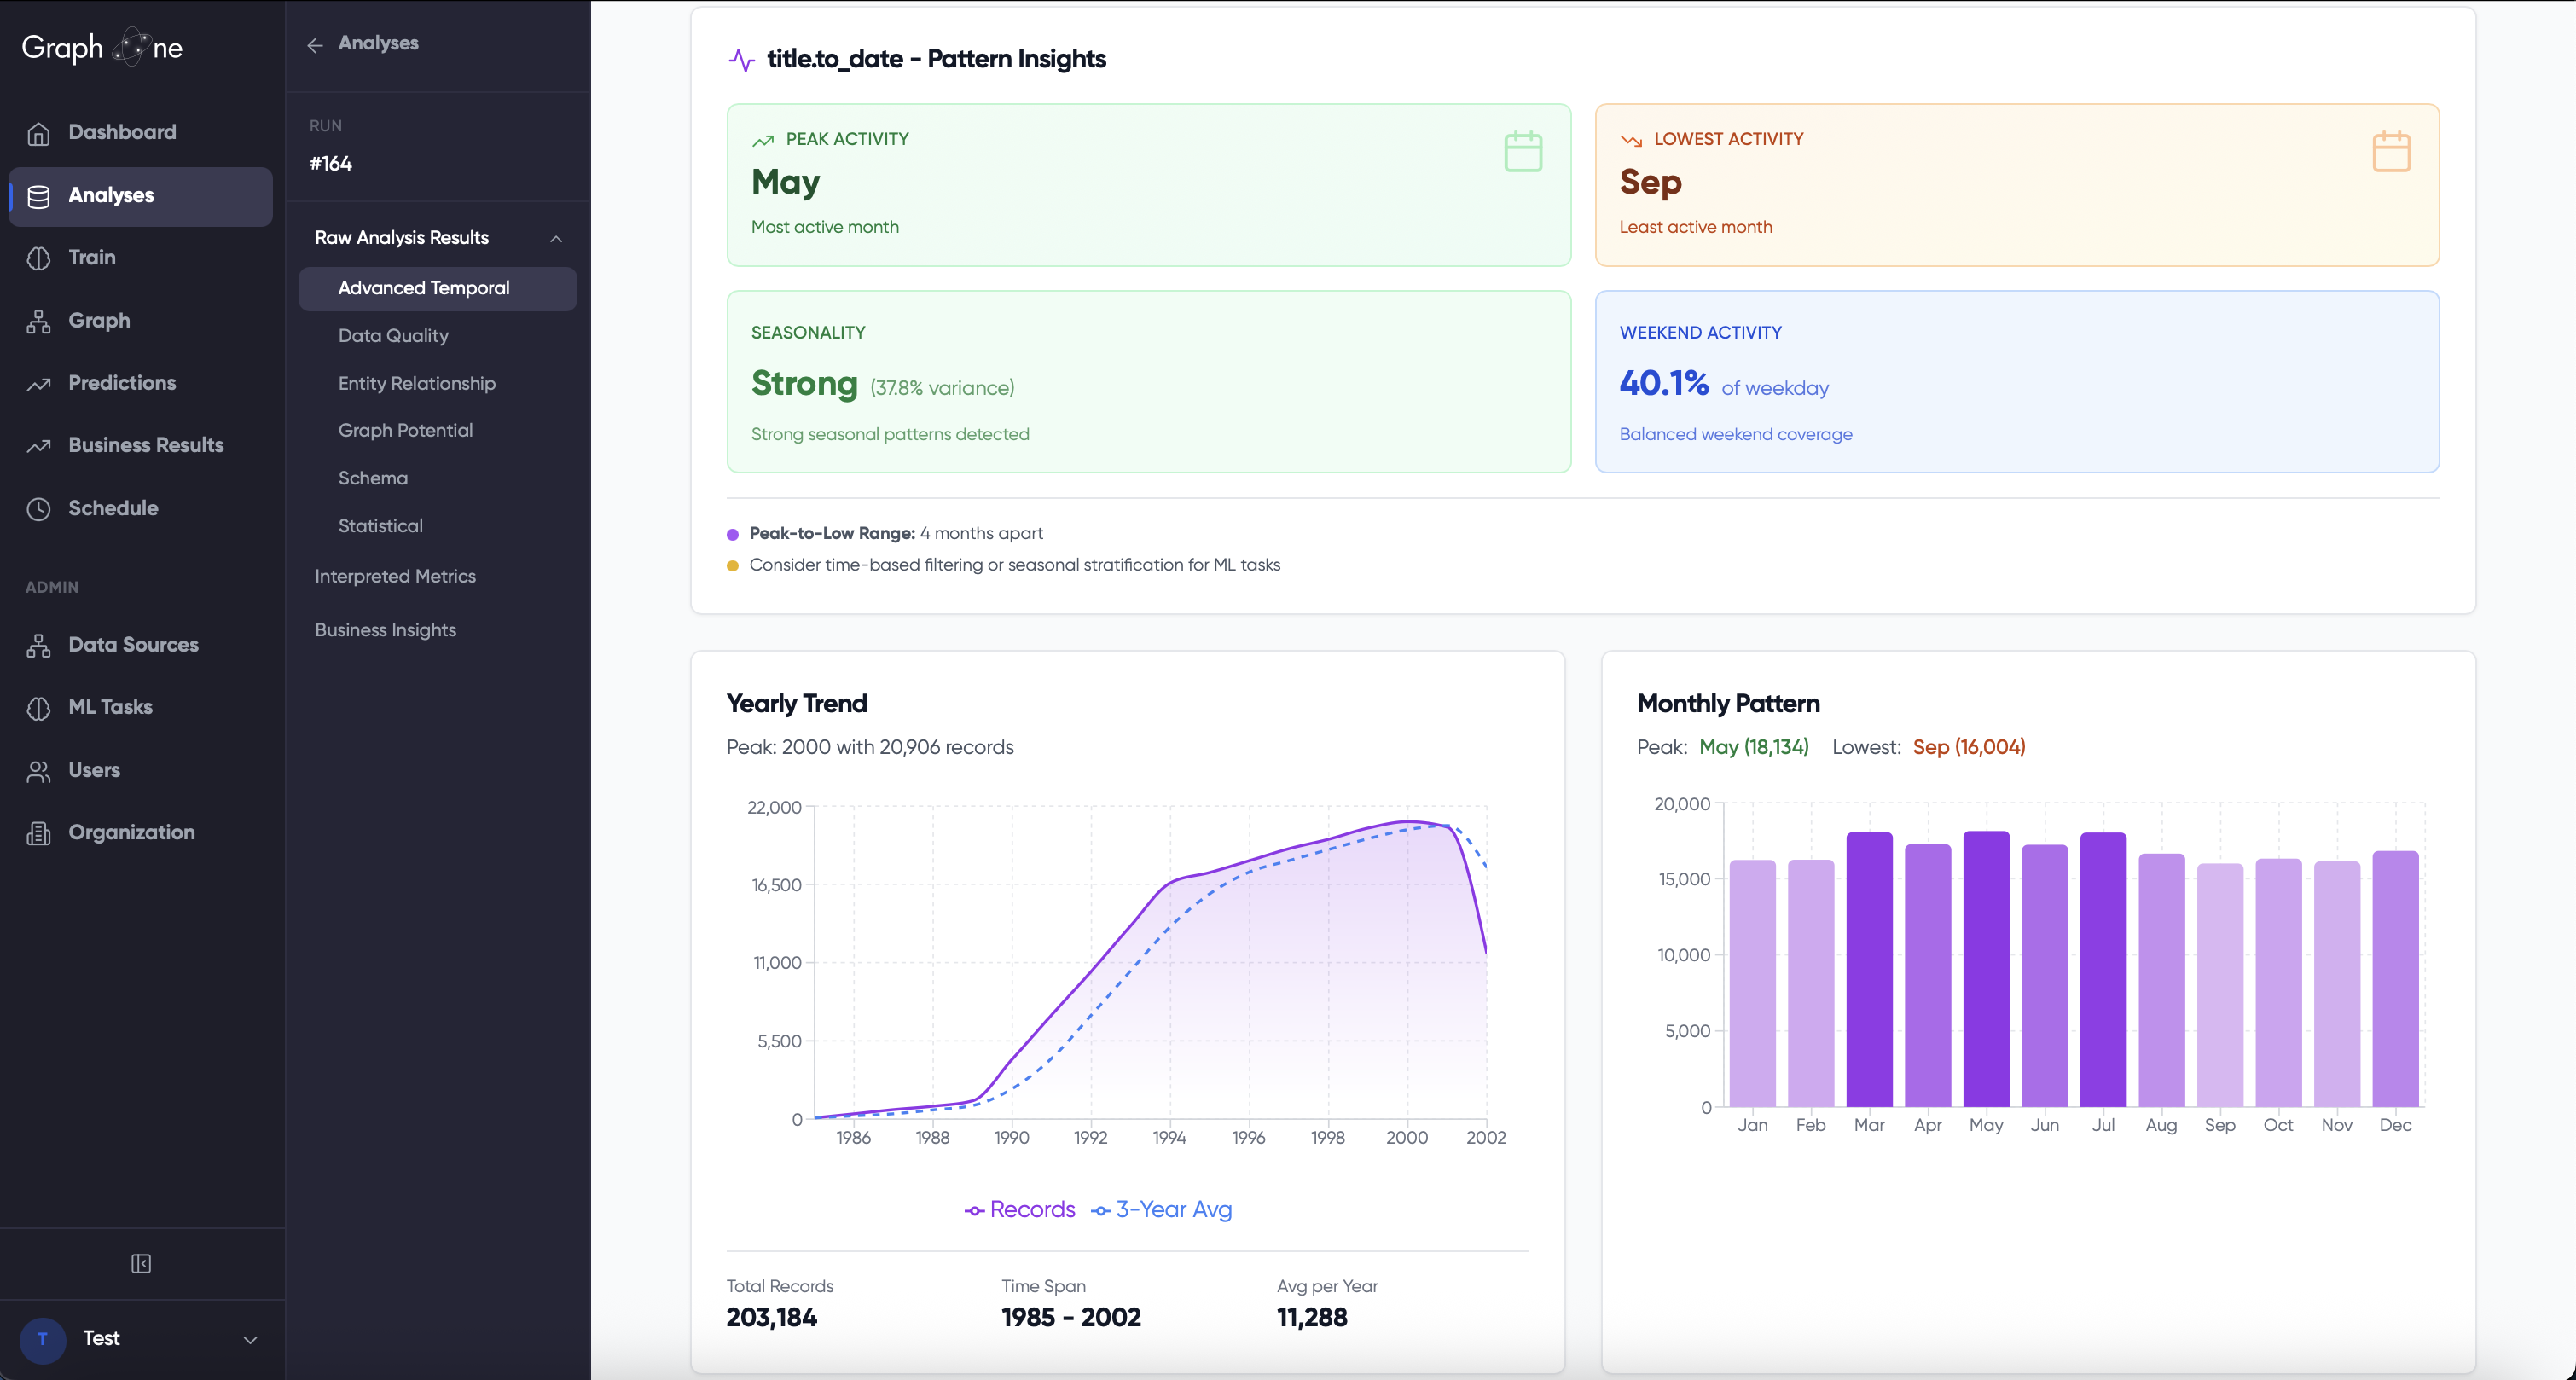This screenshot has height=1380, width=2576.
Task: Open ML Tasks from the sidebar
Action: (113, 707)
